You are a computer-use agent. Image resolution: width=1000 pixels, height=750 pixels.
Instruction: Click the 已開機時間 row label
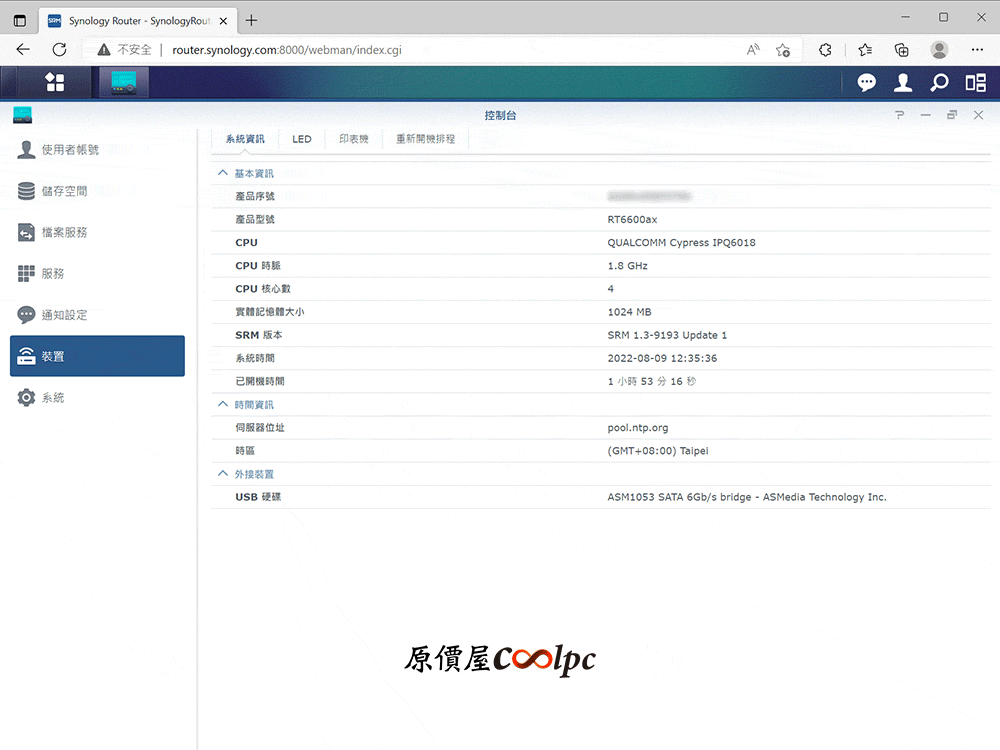point(260,381)
